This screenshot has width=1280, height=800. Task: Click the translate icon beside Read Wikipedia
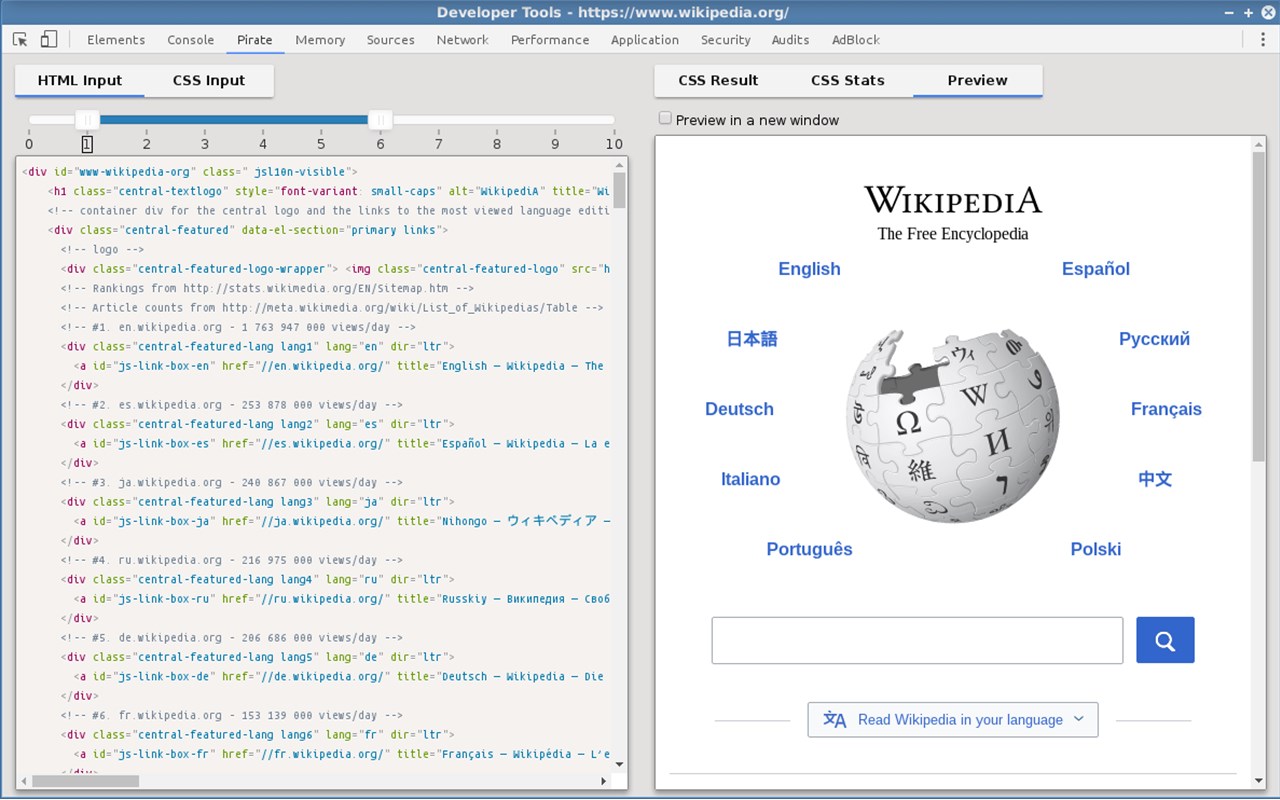(x=834, y=720)
